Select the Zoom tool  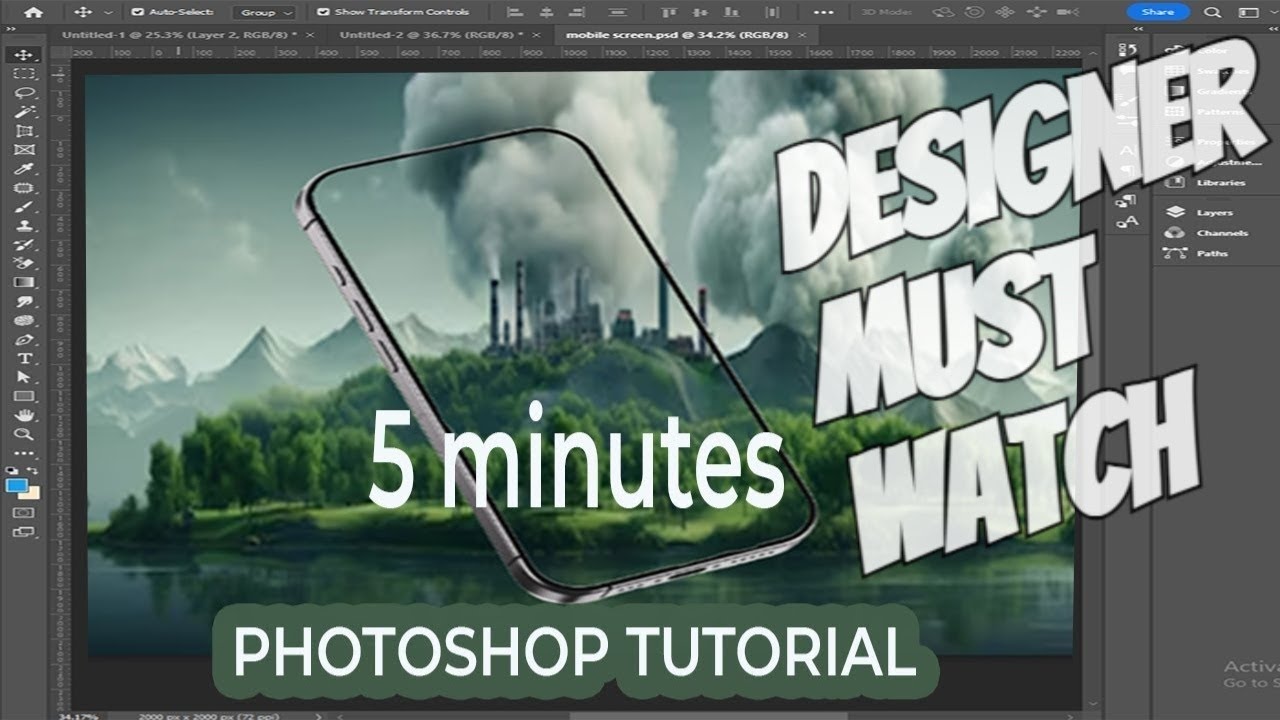pos(25,434)
